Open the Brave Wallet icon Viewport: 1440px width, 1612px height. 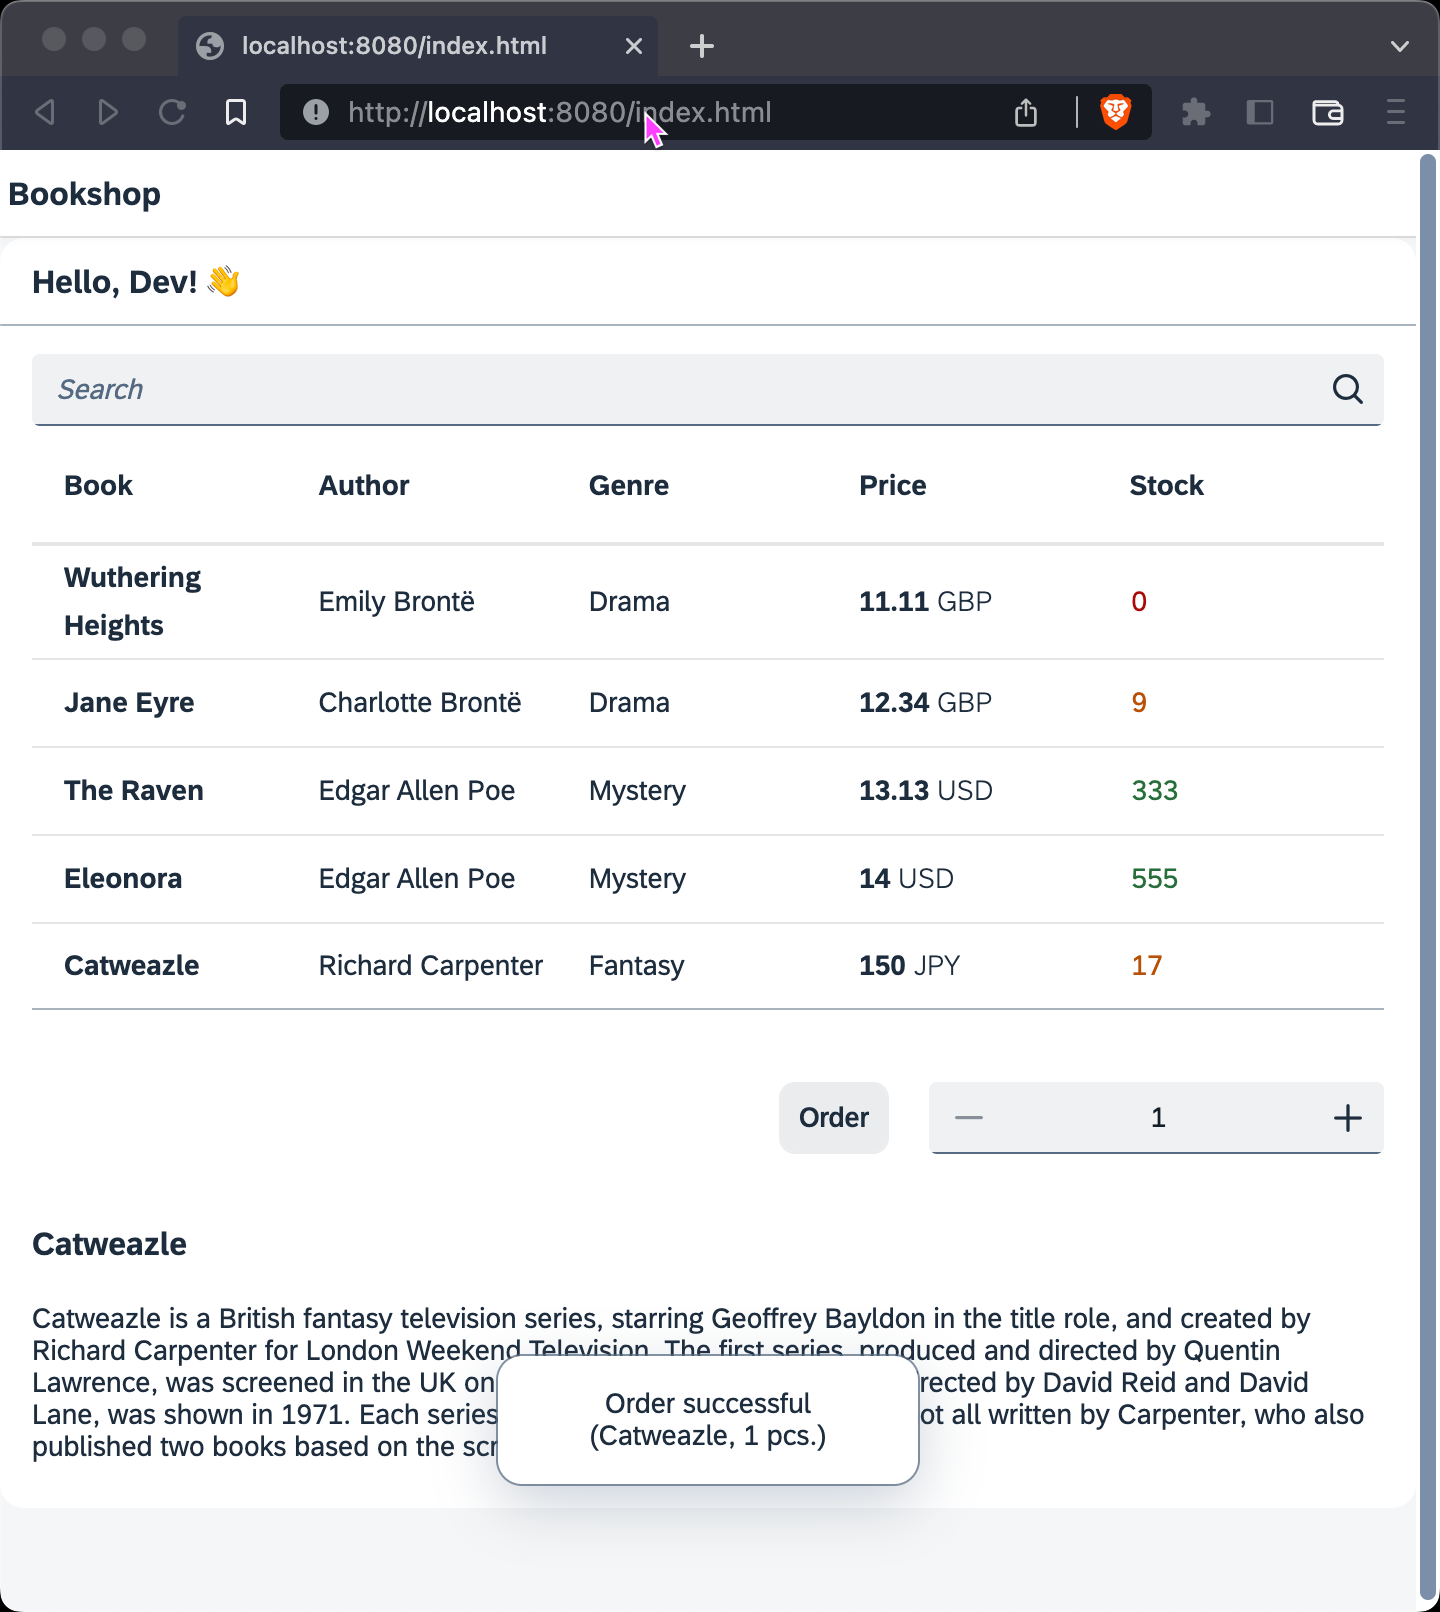click(1328, 112)
